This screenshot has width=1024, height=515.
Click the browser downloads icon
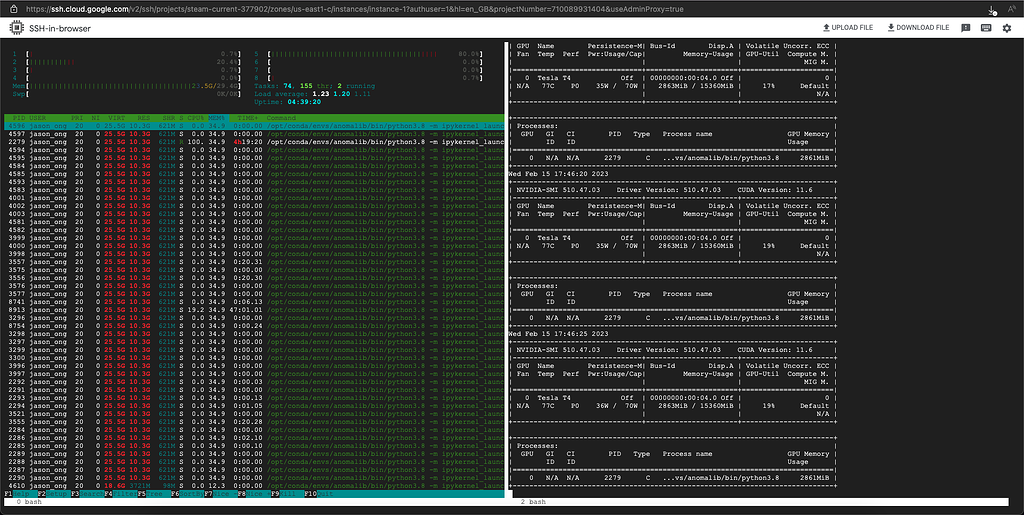coord(990,8)
